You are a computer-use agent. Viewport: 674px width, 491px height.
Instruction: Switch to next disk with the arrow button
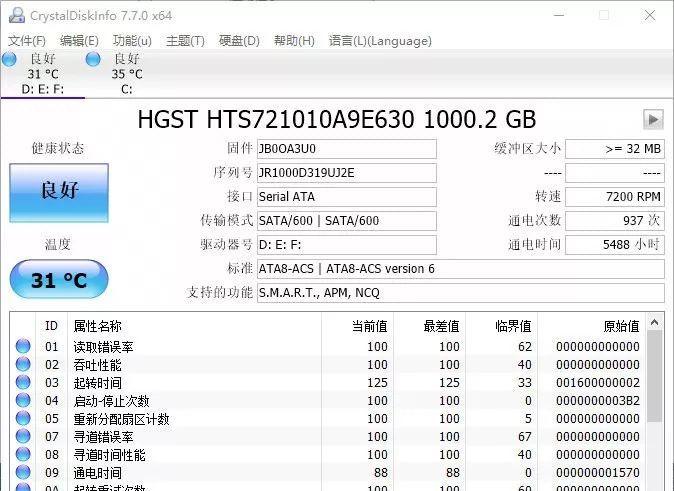(x=653, y=119)
